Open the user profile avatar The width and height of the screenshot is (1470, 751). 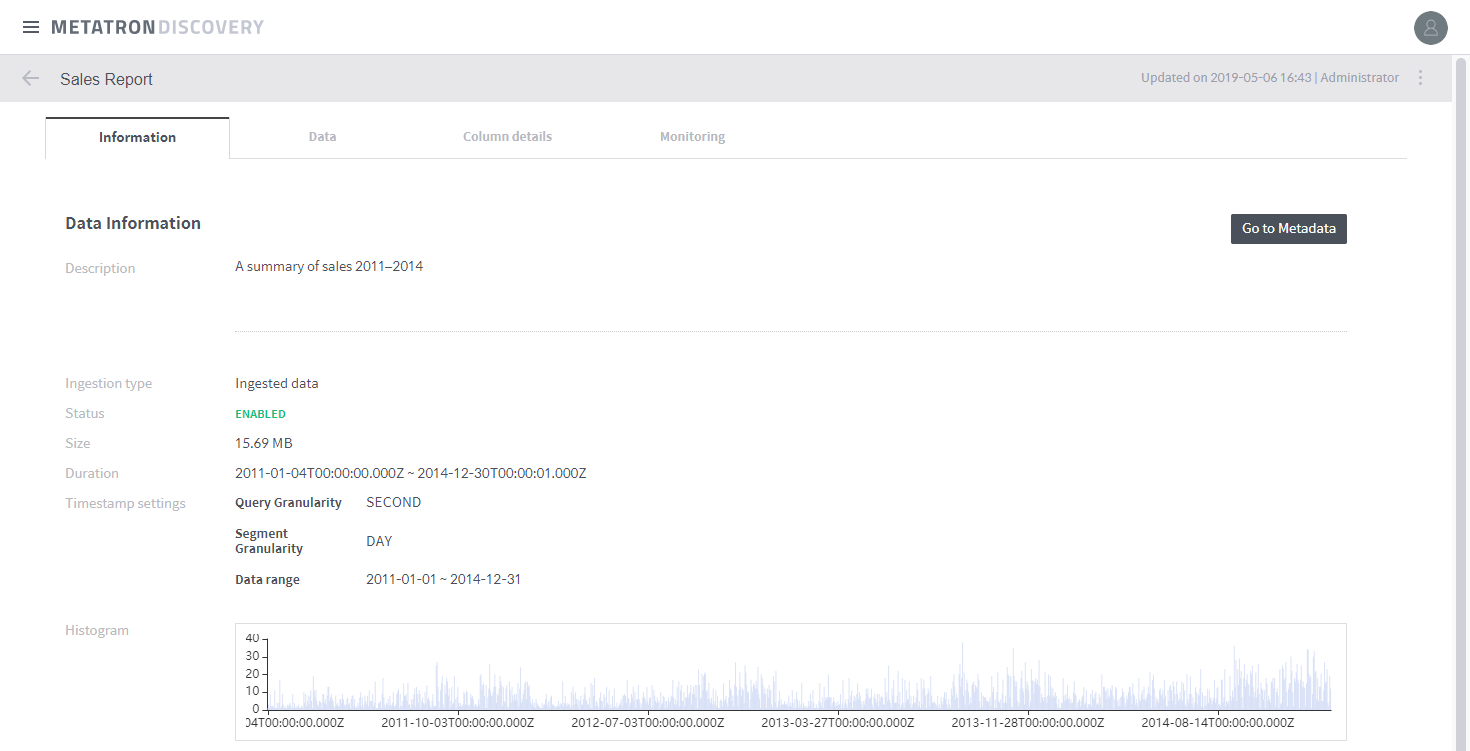coord(1431,27)
